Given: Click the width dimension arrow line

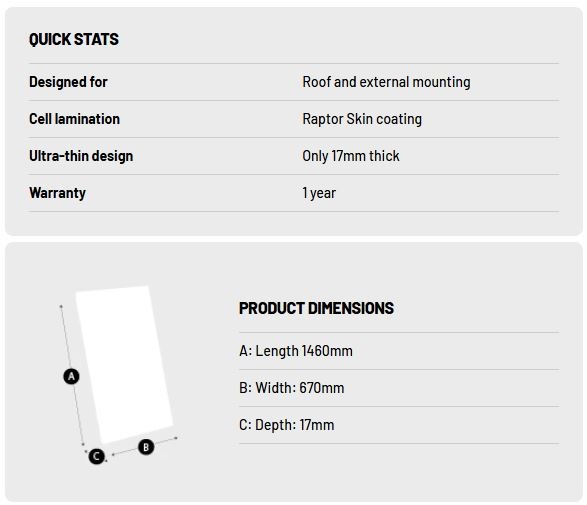Looking at the screenshot, I should coord(145,446).
